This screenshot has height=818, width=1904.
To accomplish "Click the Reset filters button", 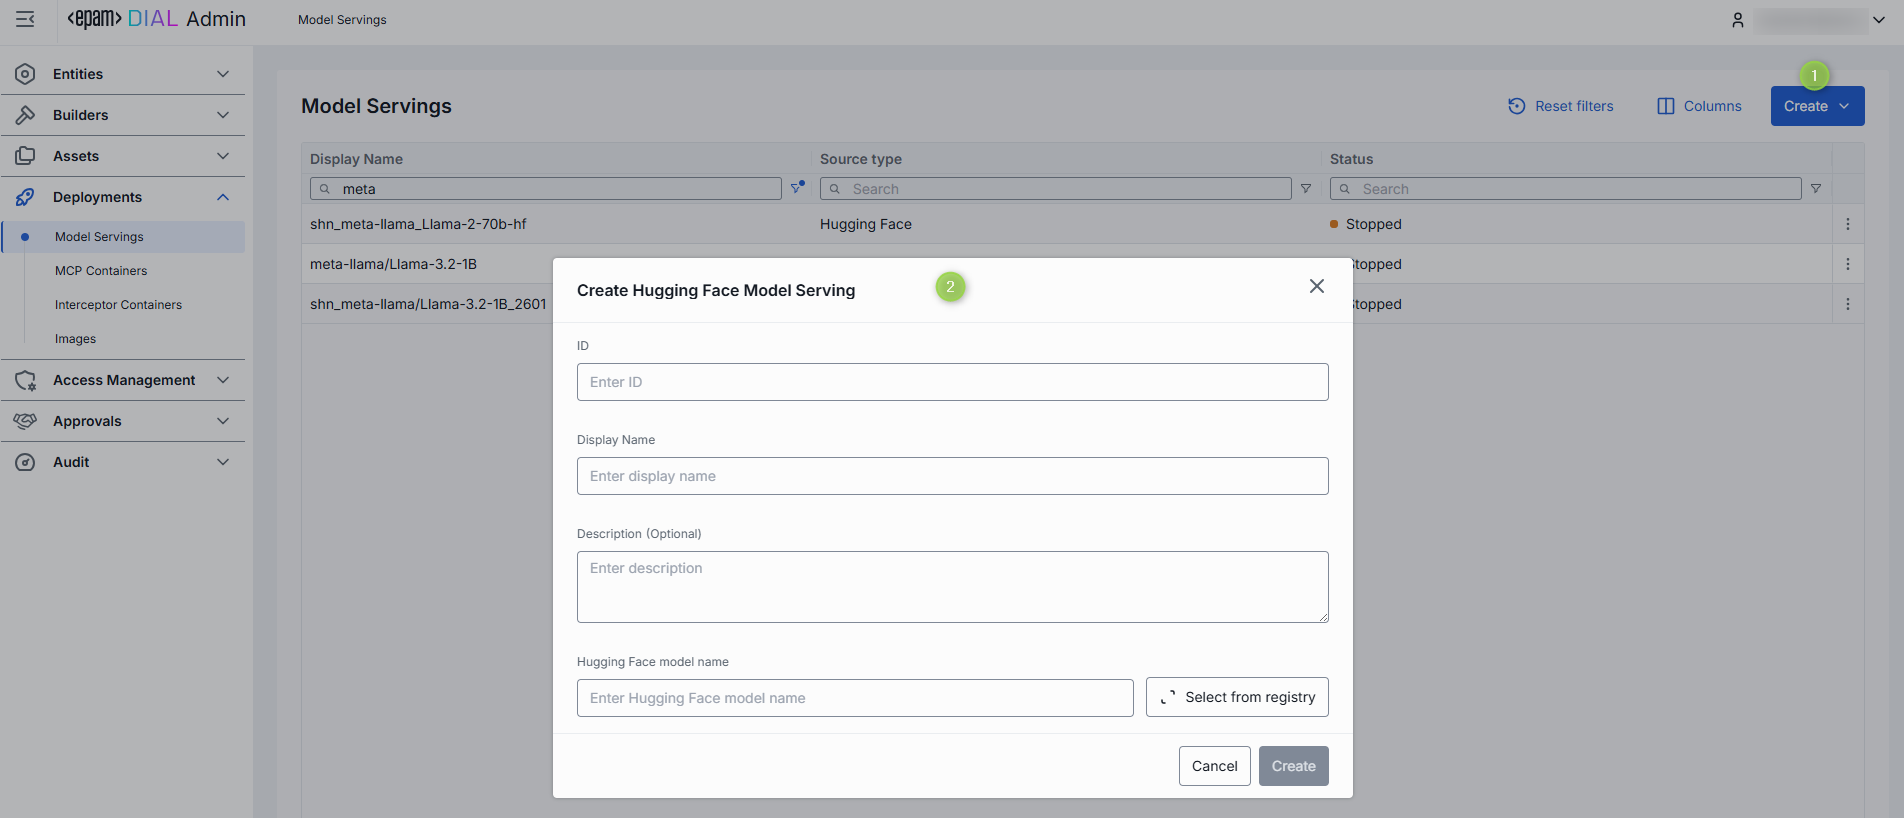I will [x=1560, y=106].
